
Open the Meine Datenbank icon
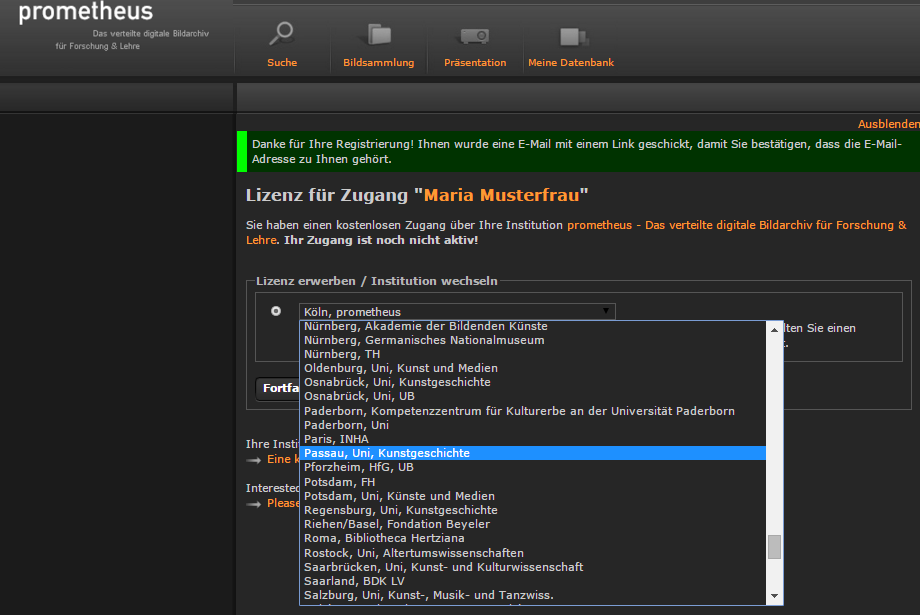[x=574, y=36]
